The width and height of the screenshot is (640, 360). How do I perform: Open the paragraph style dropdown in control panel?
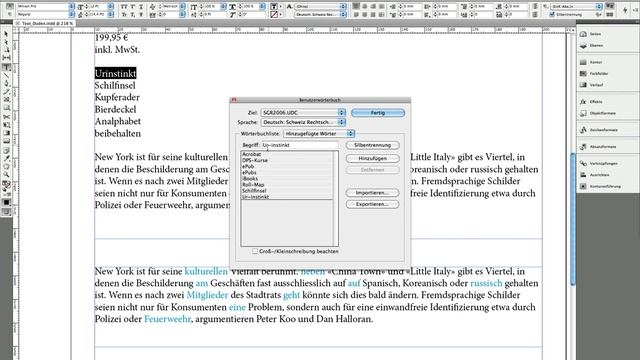pos(576,7)
